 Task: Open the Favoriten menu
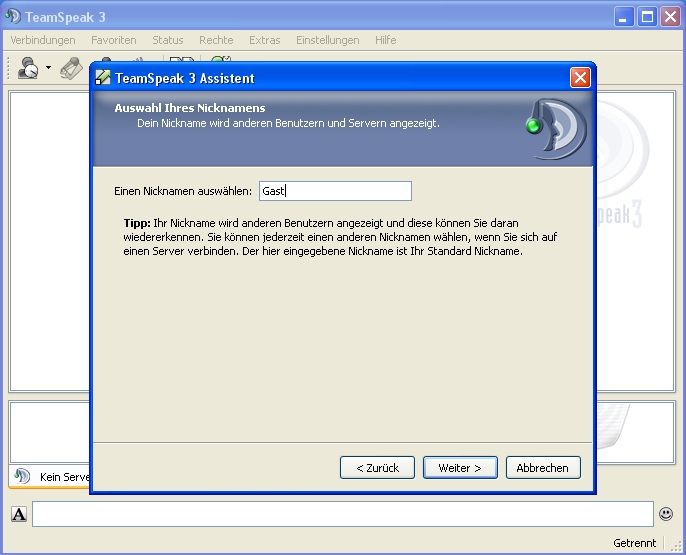(114, 40)
